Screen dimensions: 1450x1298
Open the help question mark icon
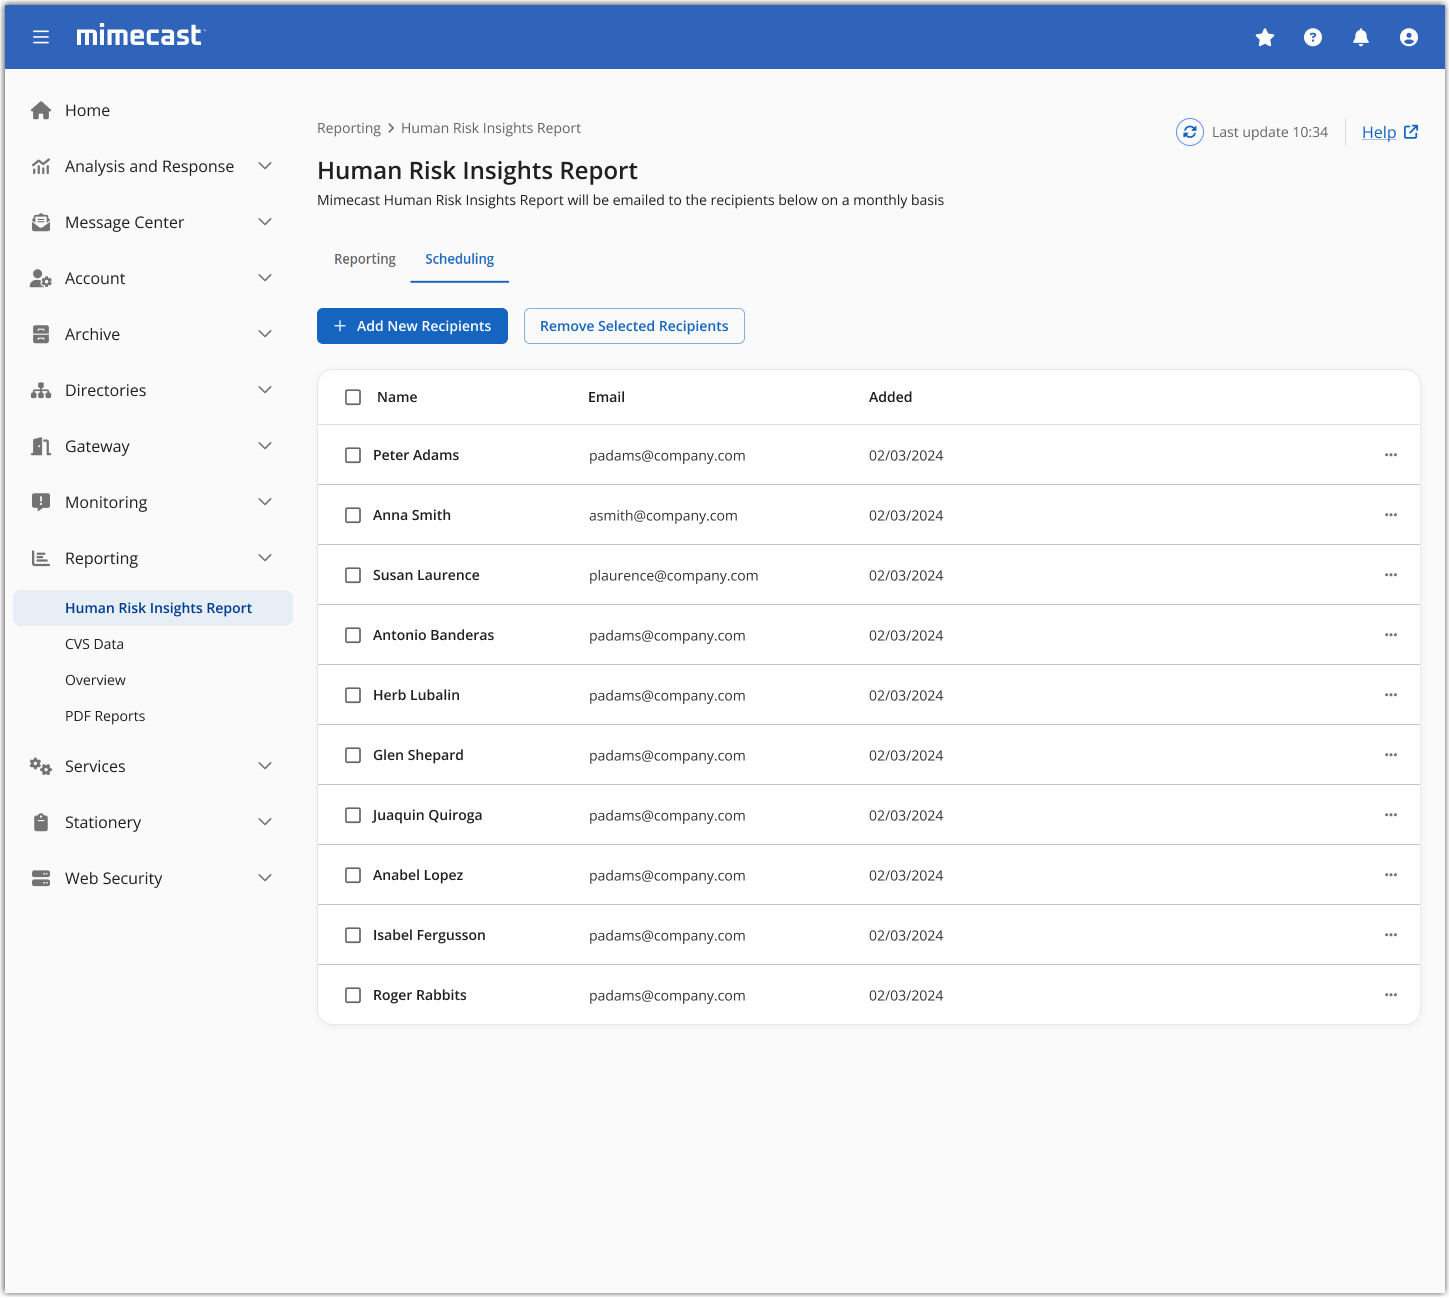1313,37
